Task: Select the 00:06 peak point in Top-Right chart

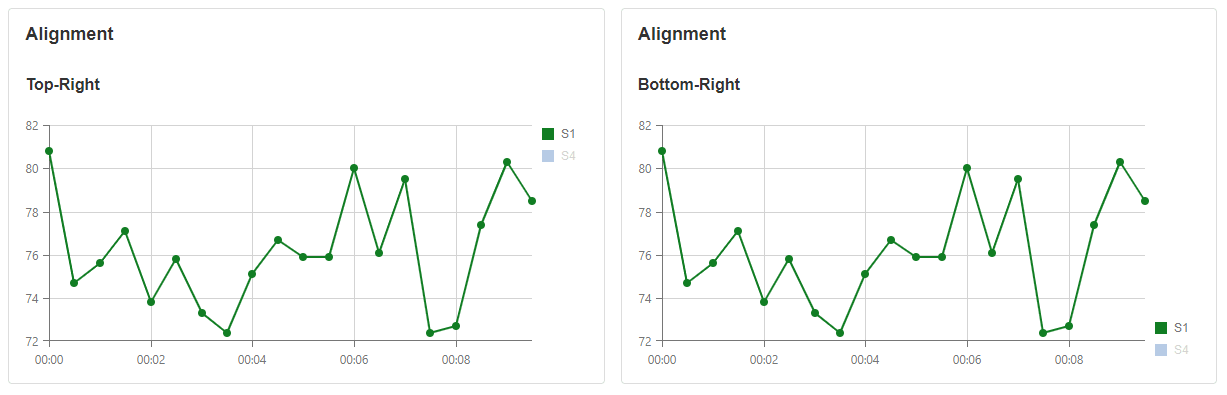Action: pyautogui.click(x=354, y=168)
